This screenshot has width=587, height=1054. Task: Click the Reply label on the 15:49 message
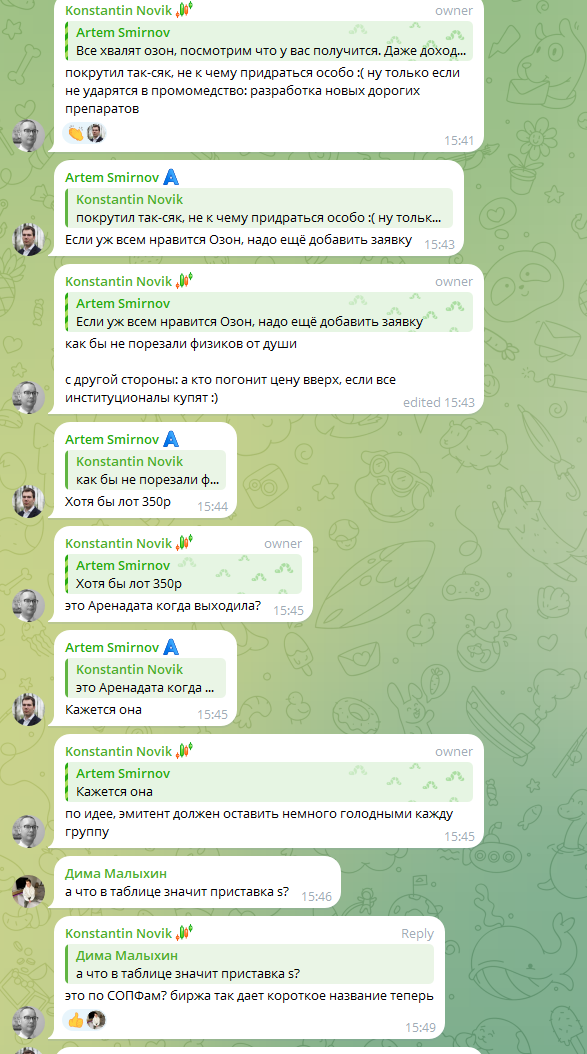pyautogui.click(x=417, y=934)
